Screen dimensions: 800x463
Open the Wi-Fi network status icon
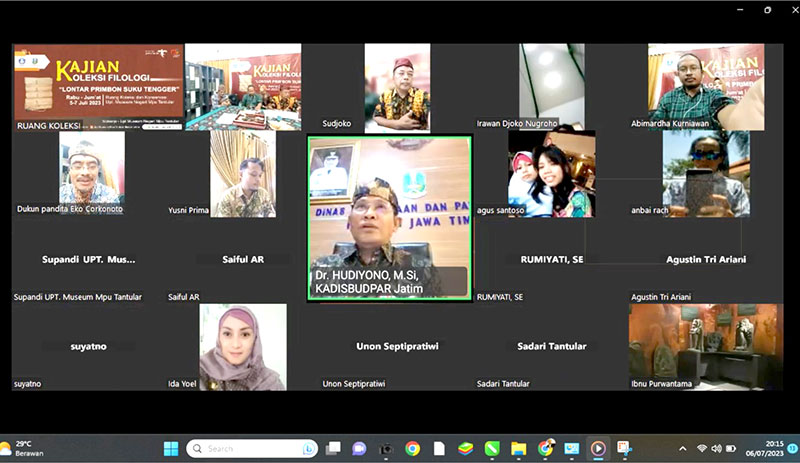point(702,448)
